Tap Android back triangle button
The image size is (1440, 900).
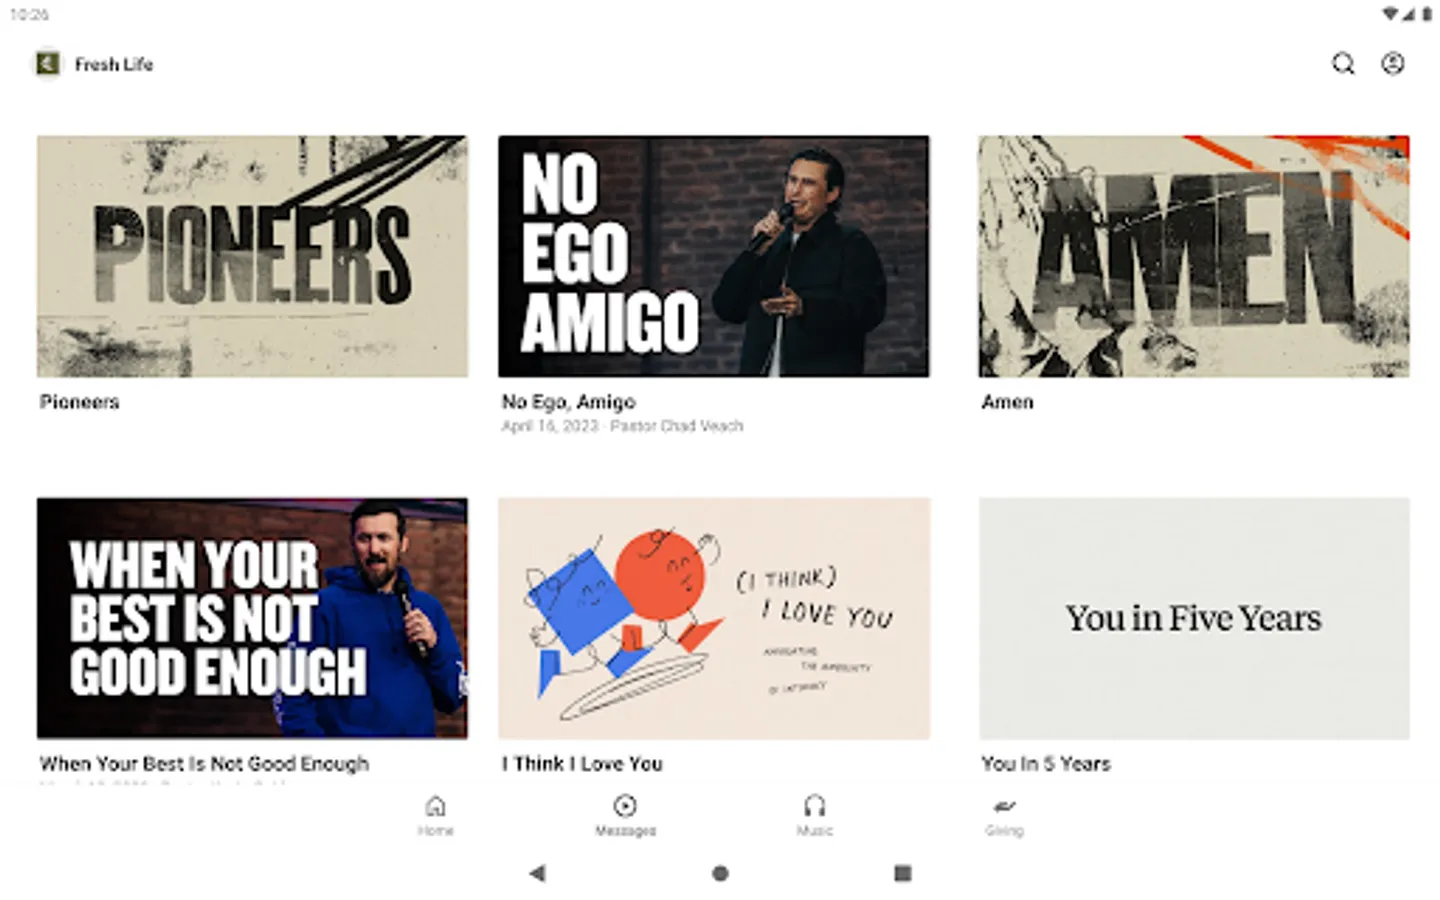537,873
